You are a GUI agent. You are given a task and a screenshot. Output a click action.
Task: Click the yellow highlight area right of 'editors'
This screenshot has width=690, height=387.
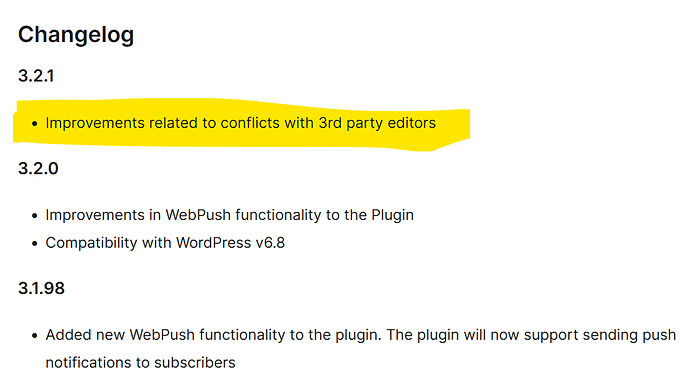coord(453,125)
